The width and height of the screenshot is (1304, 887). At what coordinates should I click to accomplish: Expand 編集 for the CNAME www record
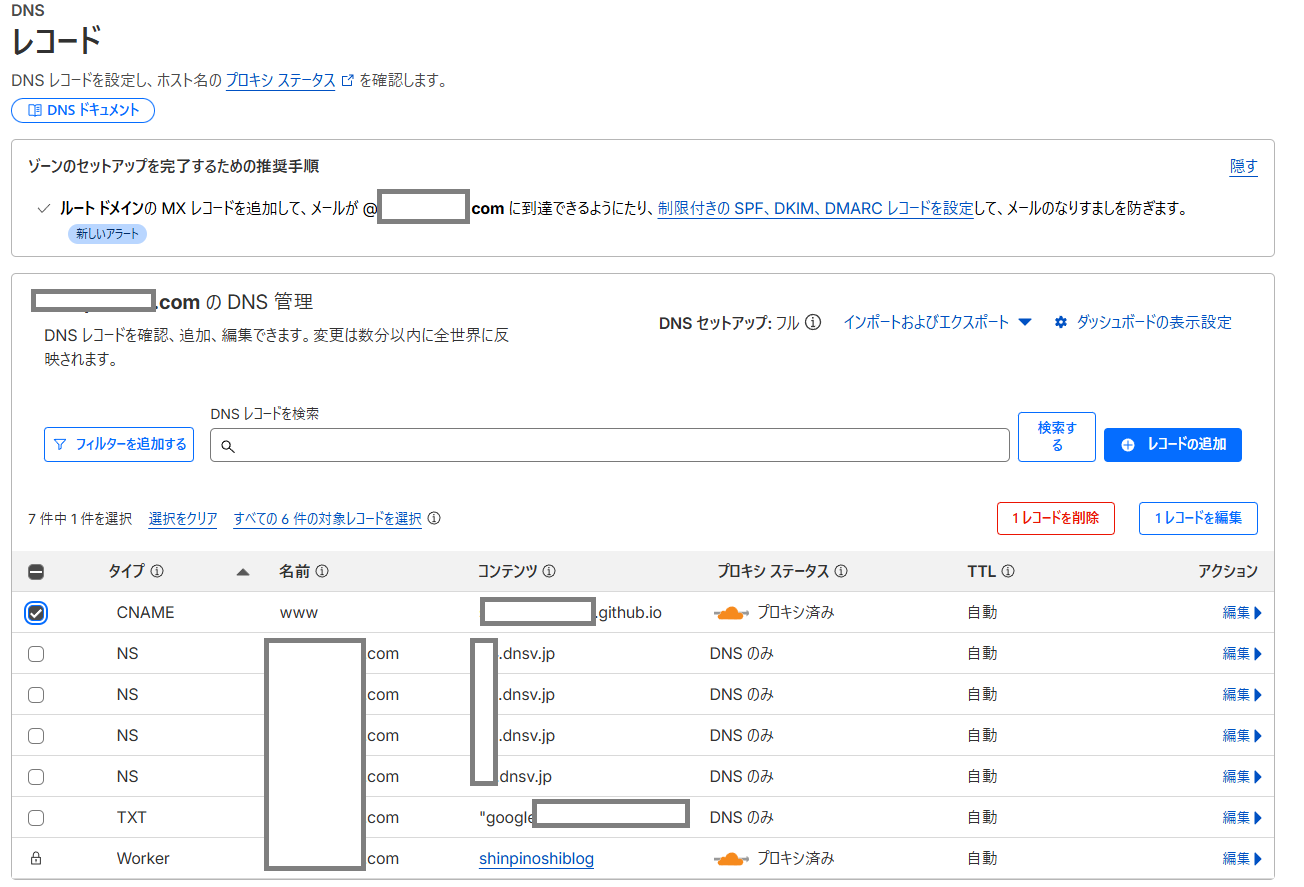click(x=1242, y=613)
